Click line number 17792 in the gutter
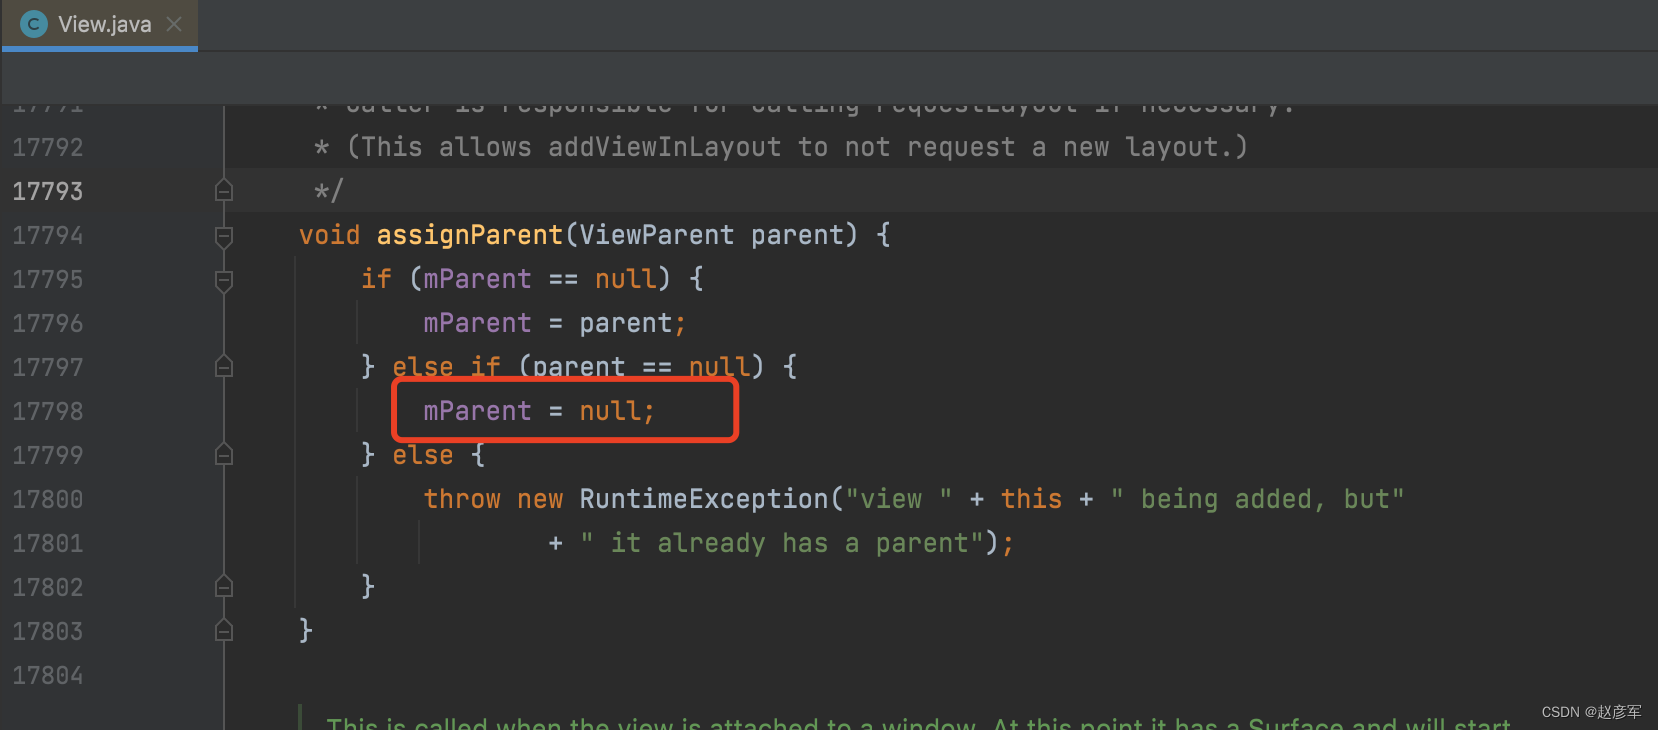 point(48,147)
